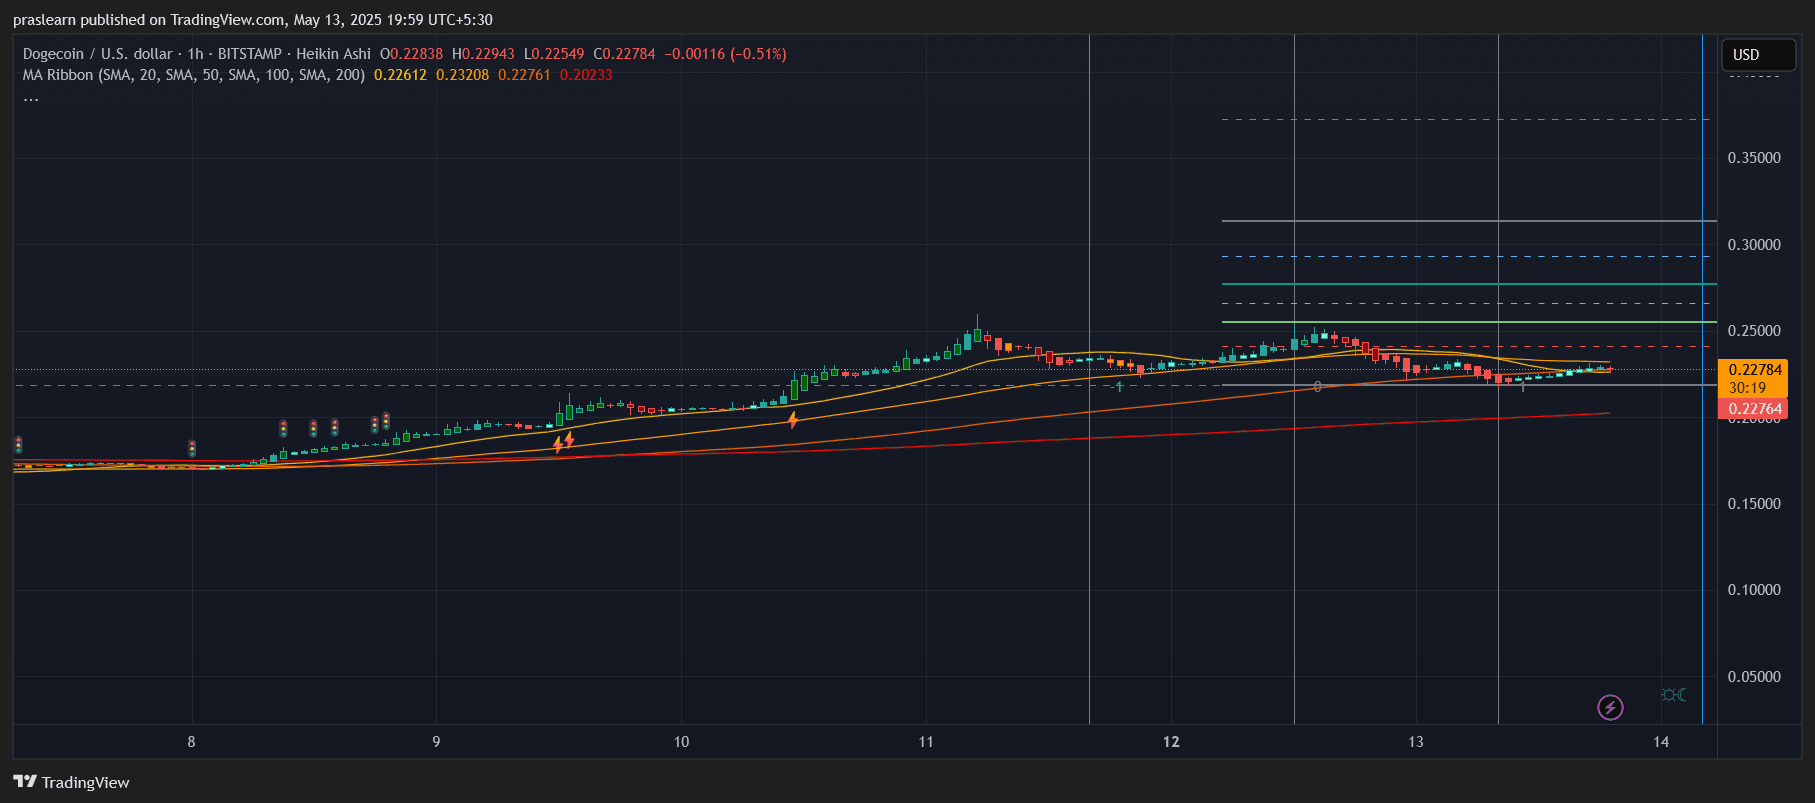Click the traffic light icon above date 8

192,448
